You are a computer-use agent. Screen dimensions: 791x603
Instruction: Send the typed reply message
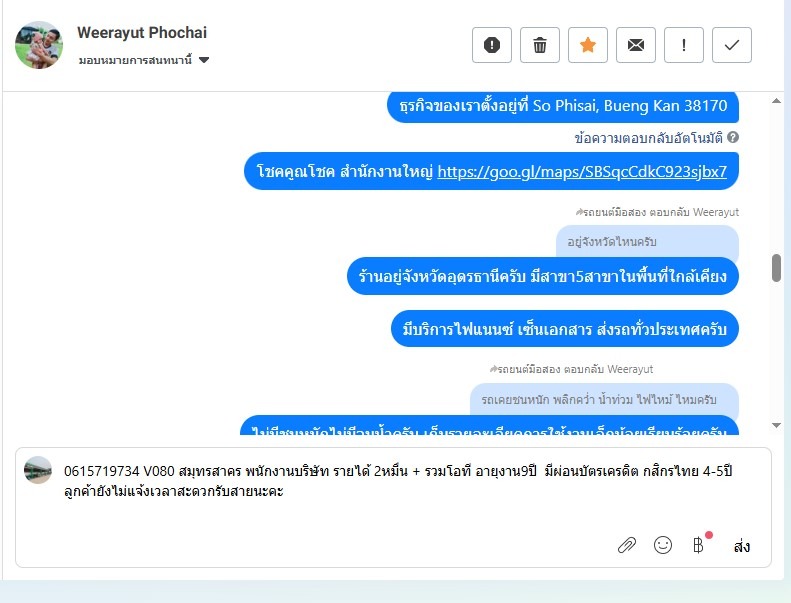(742, 546)
